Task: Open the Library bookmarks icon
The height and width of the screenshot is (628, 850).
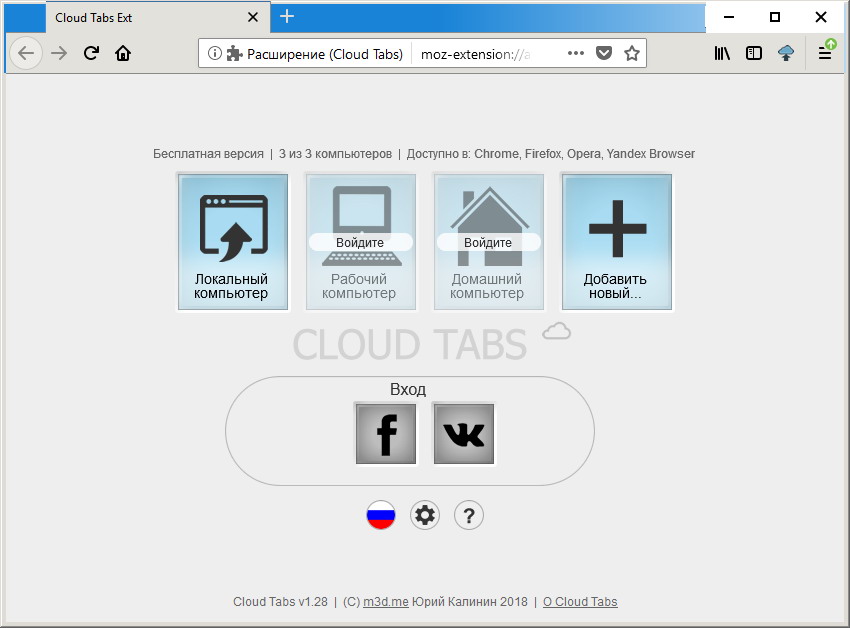Action: pyautogui.click(x=722, y=53)
